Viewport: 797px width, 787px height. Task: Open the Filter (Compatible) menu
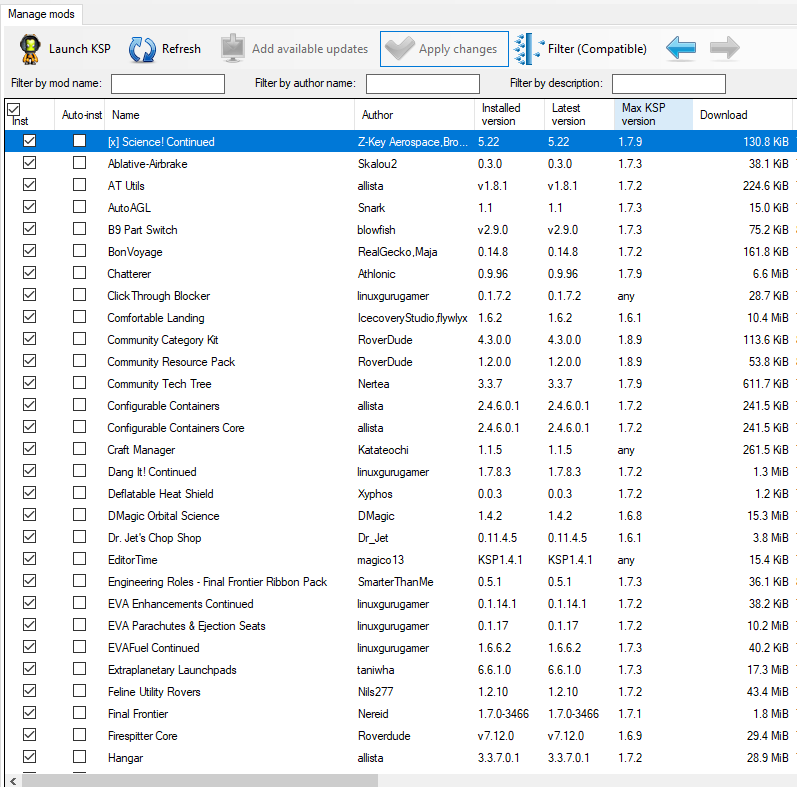pyautogui.click(x=580, y=49)
